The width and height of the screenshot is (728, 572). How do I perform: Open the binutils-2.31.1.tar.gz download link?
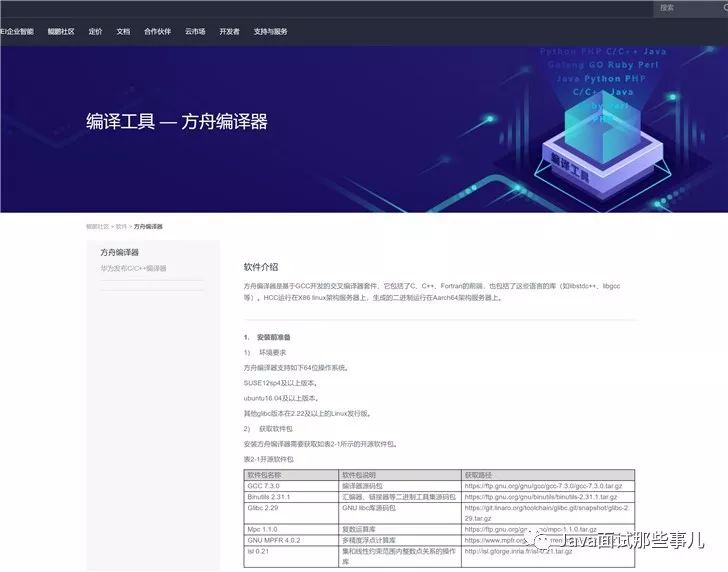coord(541,497)
